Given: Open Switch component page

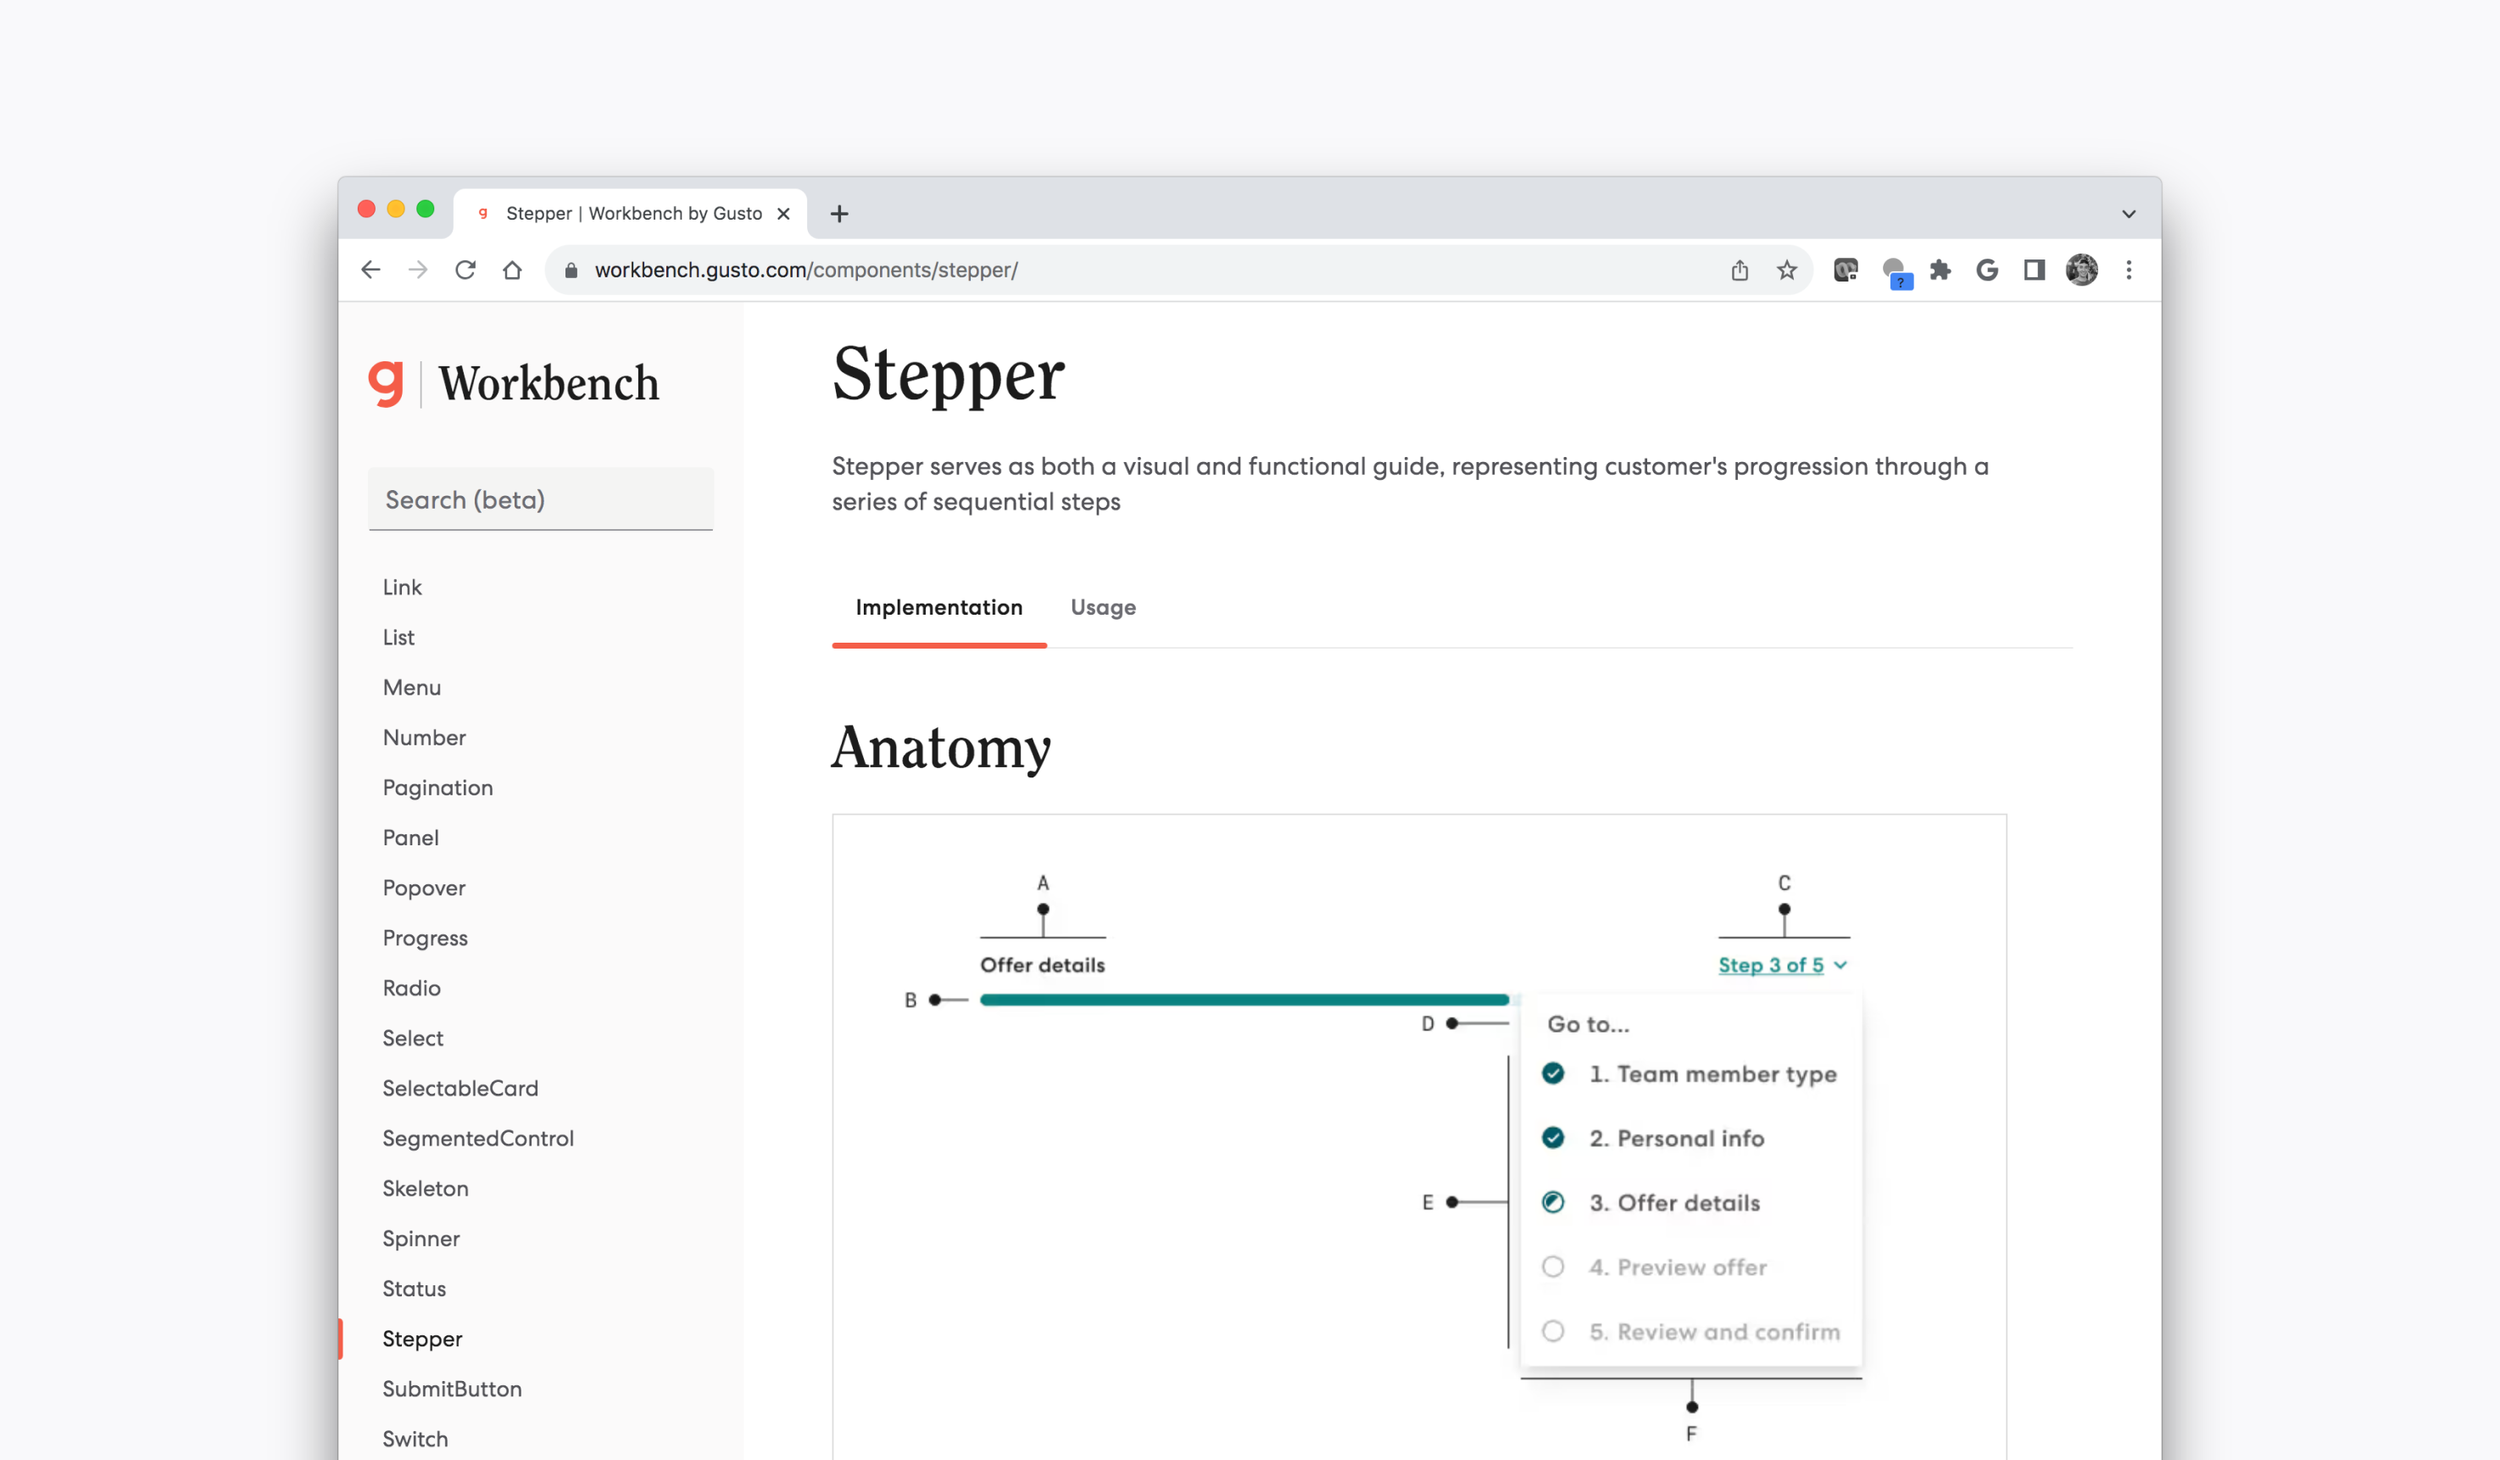Looking at the screenshot, I should coord(415,1438).
